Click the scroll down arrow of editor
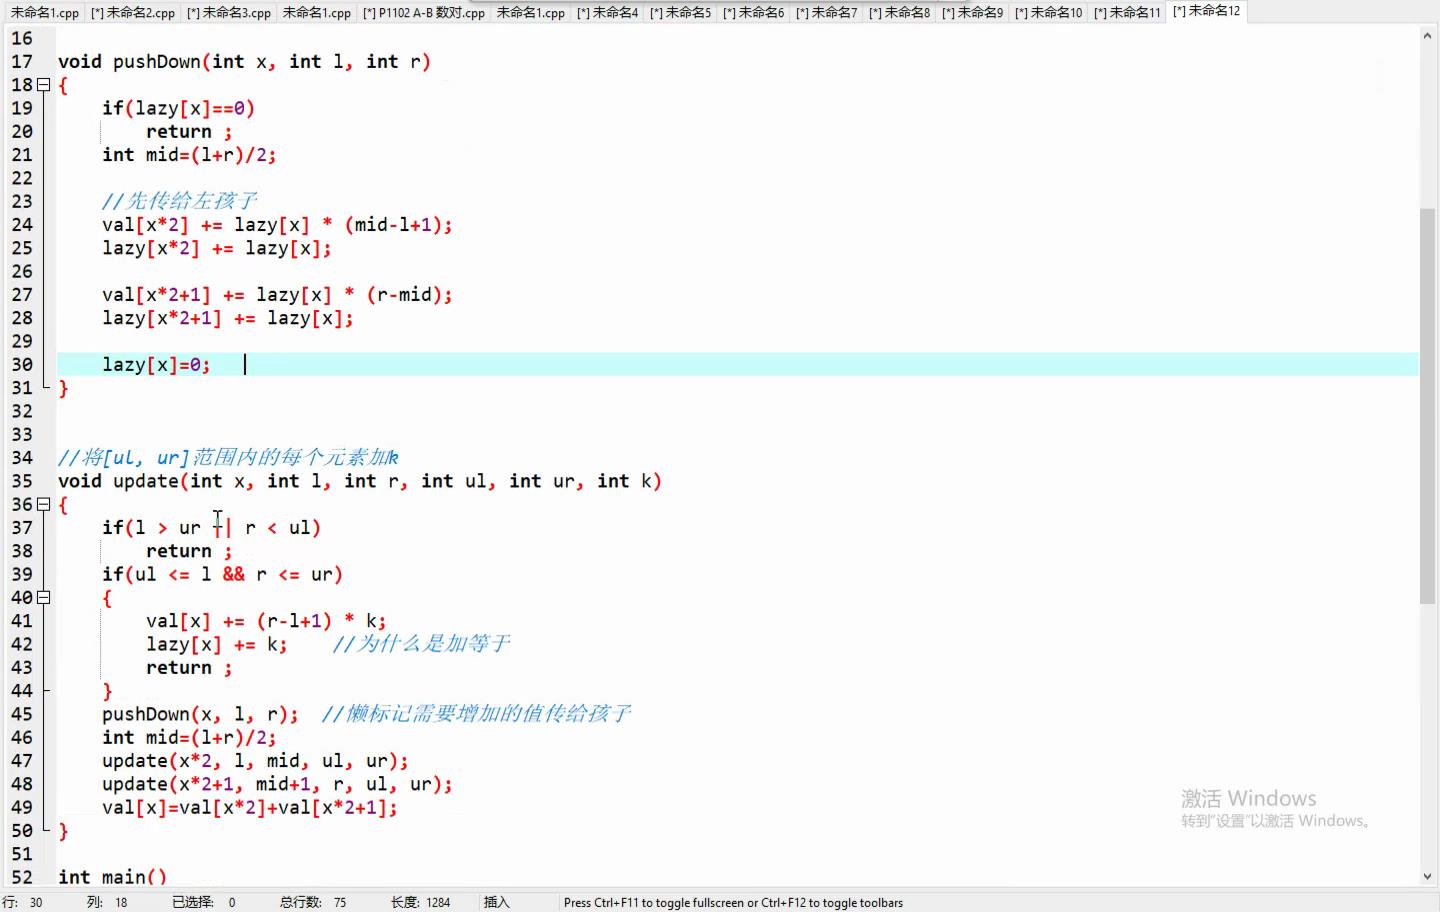This screenshot has height=912, width=1440. [1427, 877]
